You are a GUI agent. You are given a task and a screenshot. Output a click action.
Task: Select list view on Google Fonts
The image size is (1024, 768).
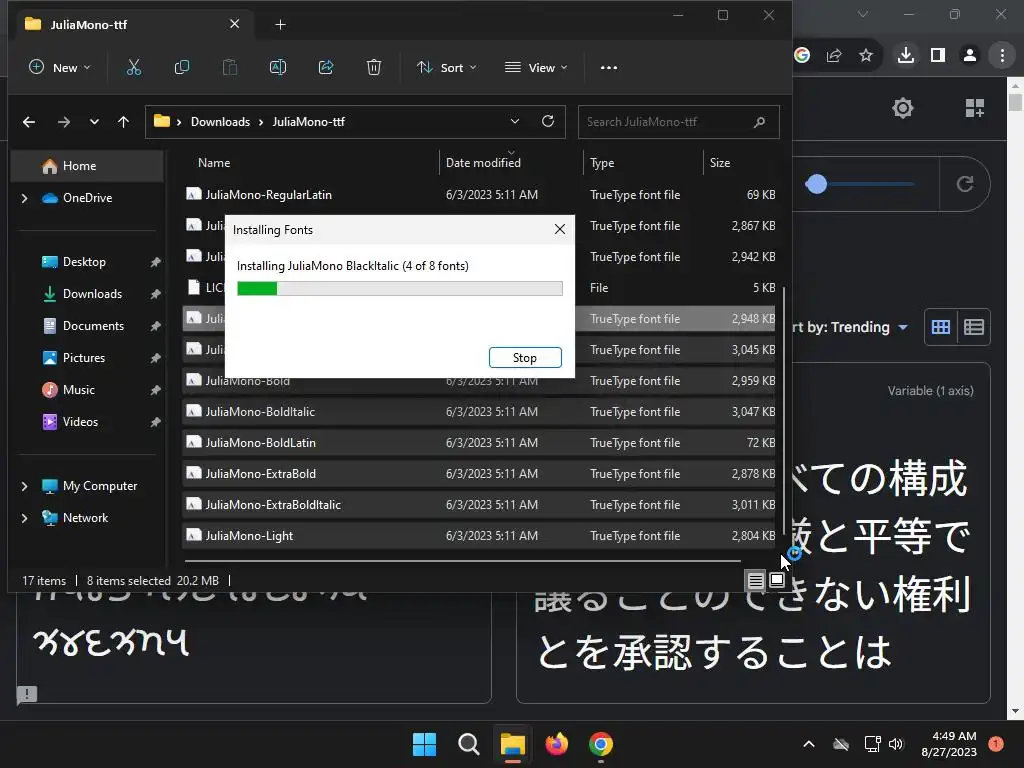pos(974,327)
